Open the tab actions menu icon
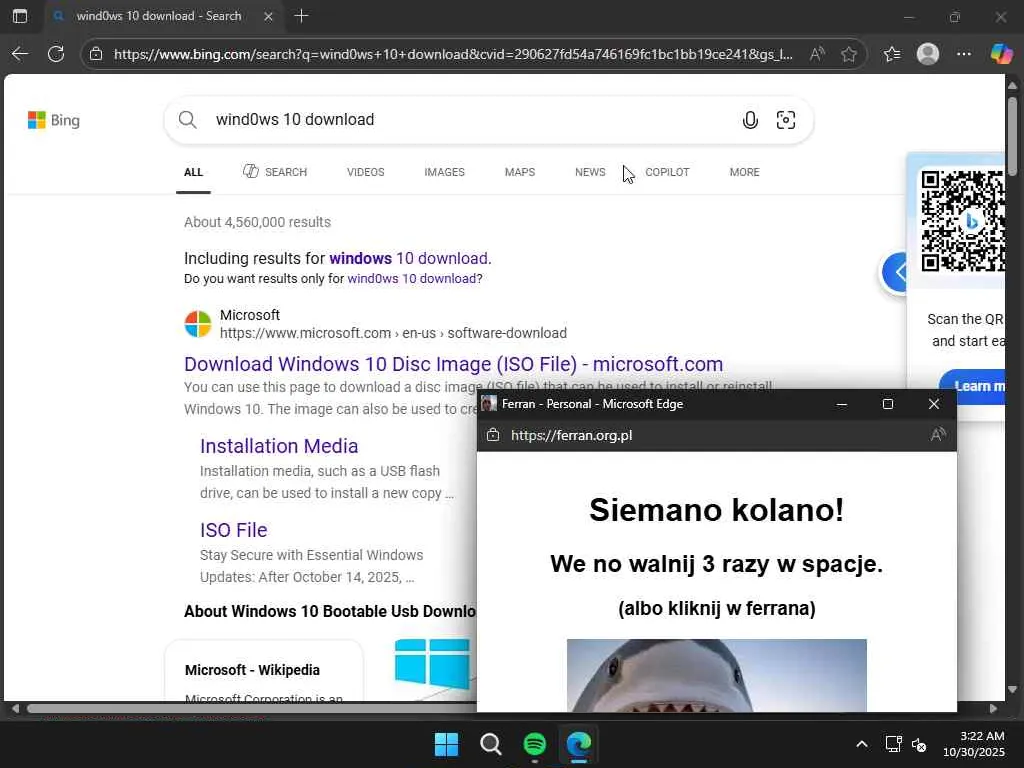Screen dimensions: 1024x768 click(x=20, y=16)
